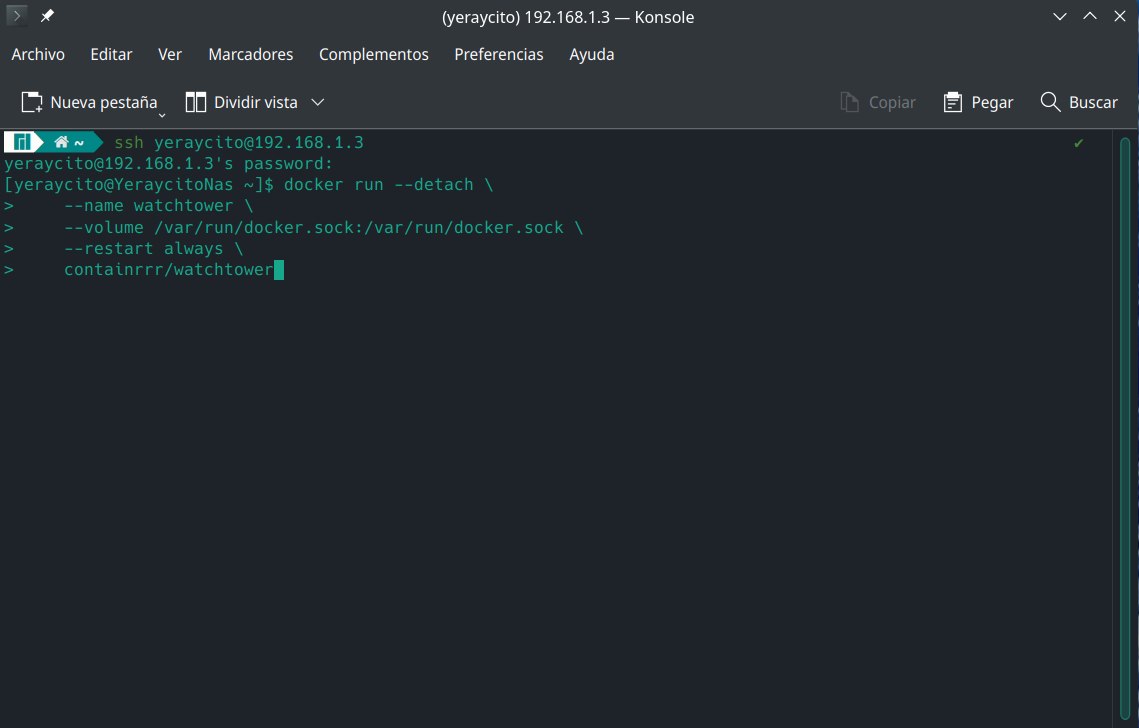Image resolution: width=1139 pixels, height=728 pixels.
Task: Toggle the pin window icon
Action: [x=47, y=17]
